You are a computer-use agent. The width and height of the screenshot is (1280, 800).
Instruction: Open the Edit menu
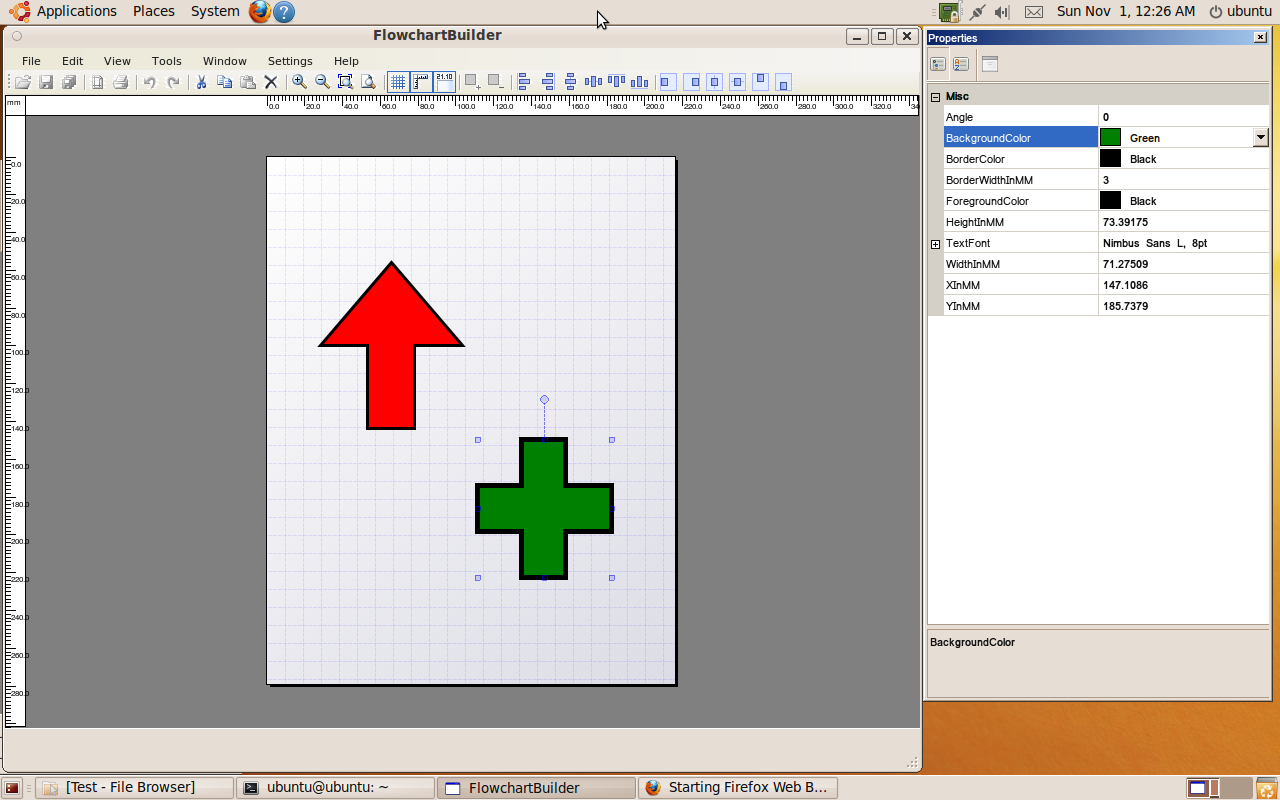pos(72,61)
